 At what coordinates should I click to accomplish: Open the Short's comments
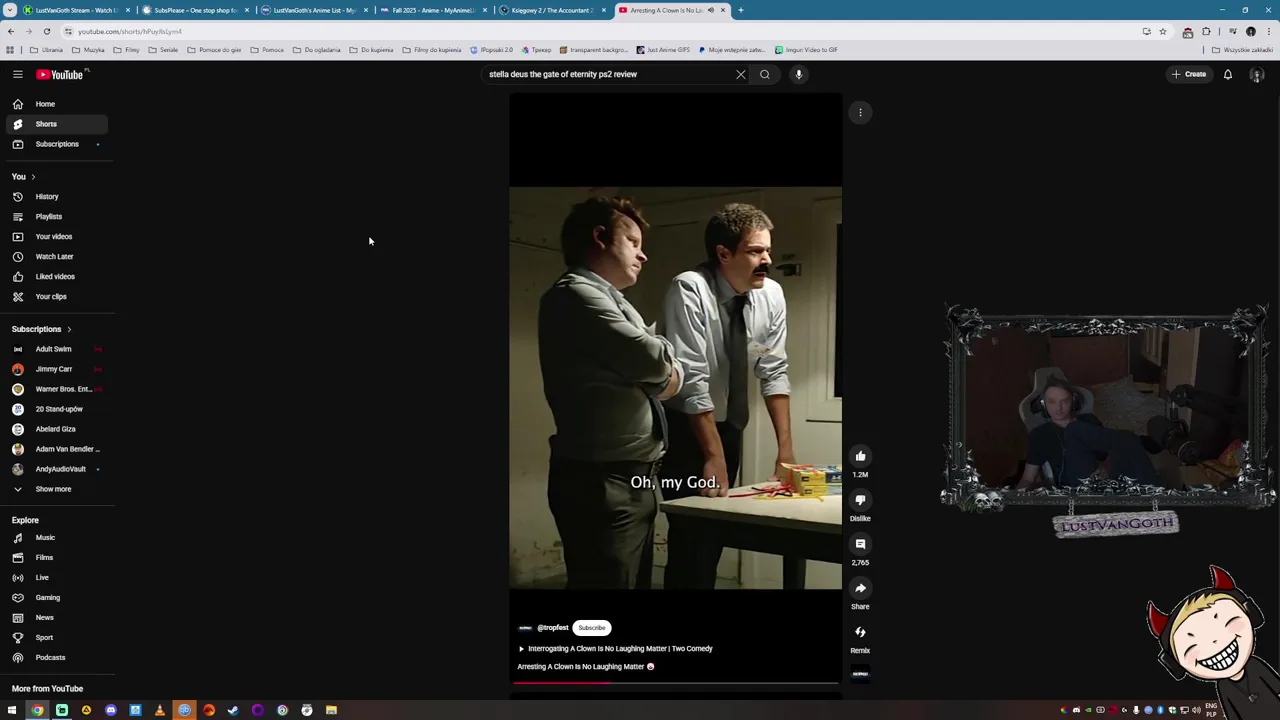click(x=860, y=544)
